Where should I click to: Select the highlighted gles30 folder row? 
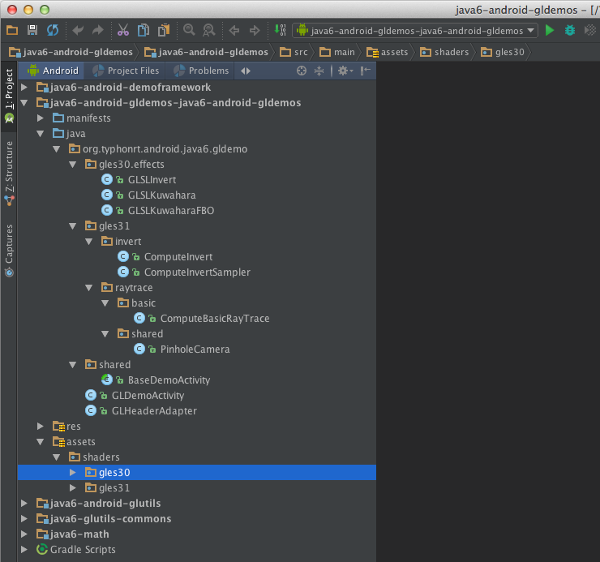[197, 472]
